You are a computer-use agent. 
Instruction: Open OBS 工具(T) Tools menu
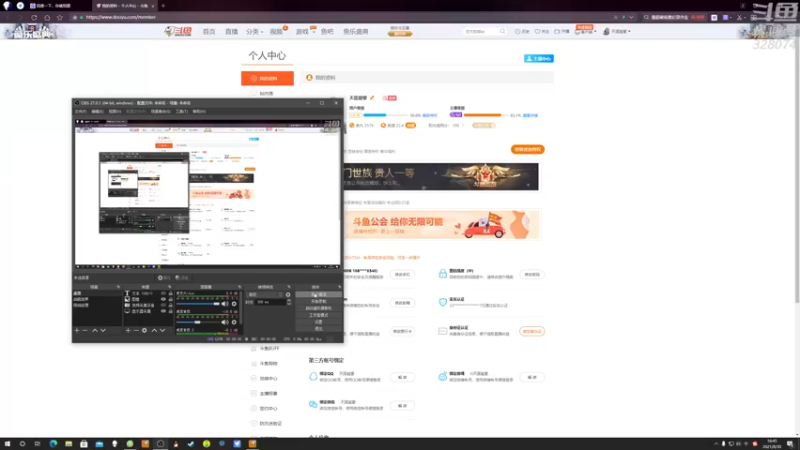pos(182,111)
